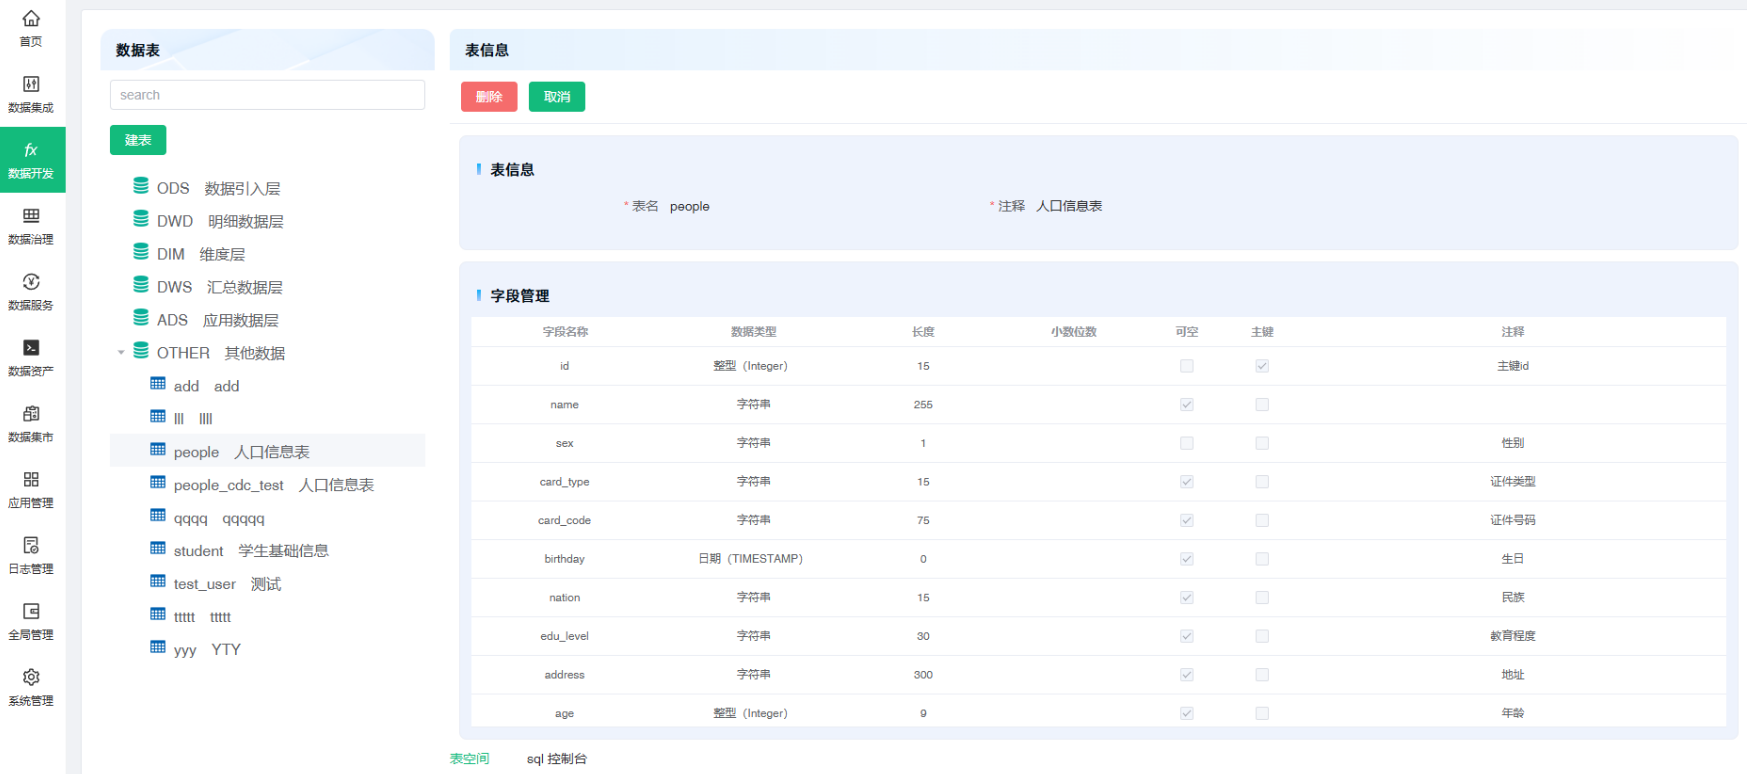Image resolution: width=1747 pixels, height=774 pixels.
Task: Select the 数据治理 sidebar icon
Action: pyautogui.click(x=31, y=217)
